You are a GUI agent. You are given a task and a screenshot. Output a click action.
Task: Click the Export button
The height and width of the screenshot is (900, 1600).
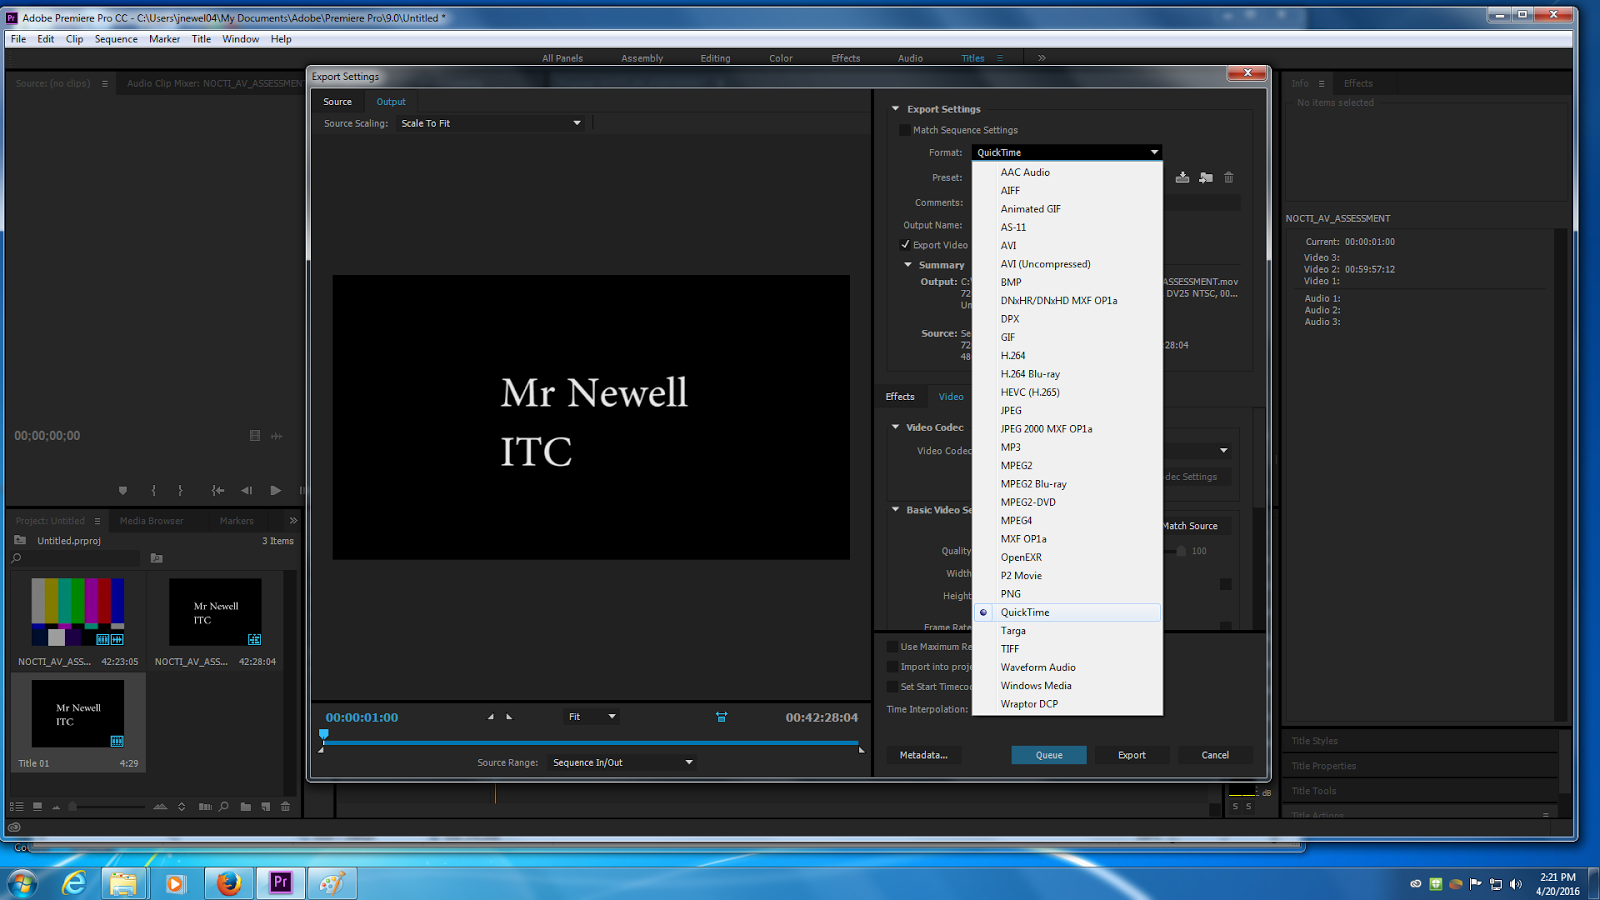click(x=1132, y=755)
